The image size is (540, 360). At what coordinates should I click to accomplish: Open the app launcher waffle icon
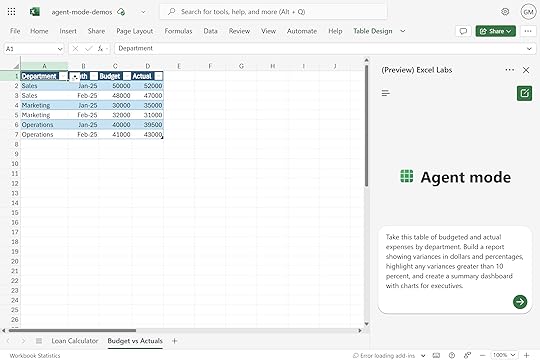click(x=11, y=12)
